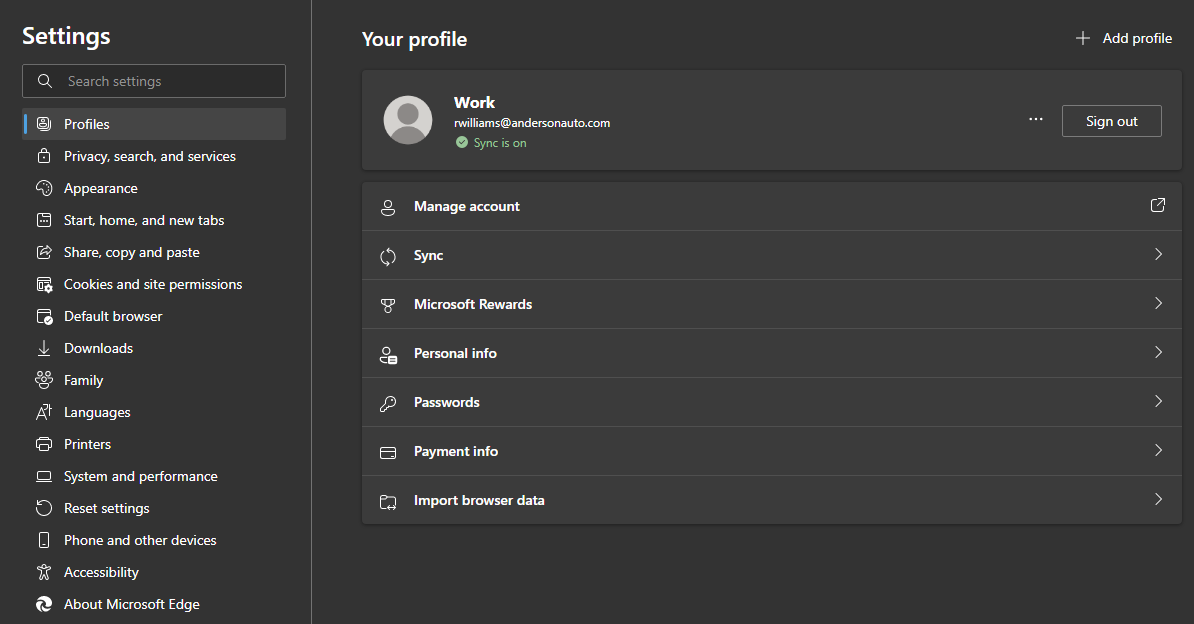This screenshot has height=624, width=1194.
Task: Click the Cookies and site permissions icon
Action: [44, 284]
